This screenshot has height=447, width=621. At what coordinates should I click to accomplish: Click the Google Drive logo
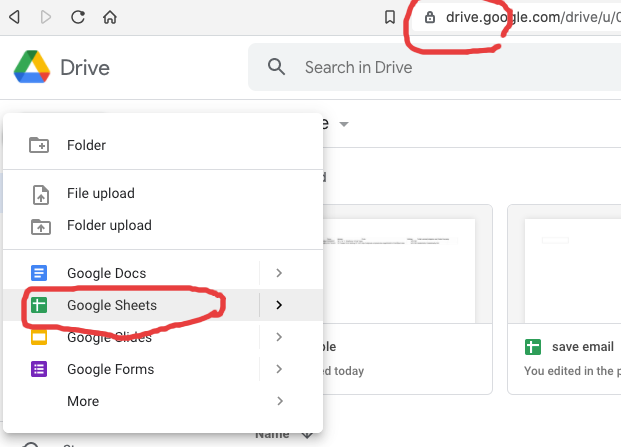33,68
